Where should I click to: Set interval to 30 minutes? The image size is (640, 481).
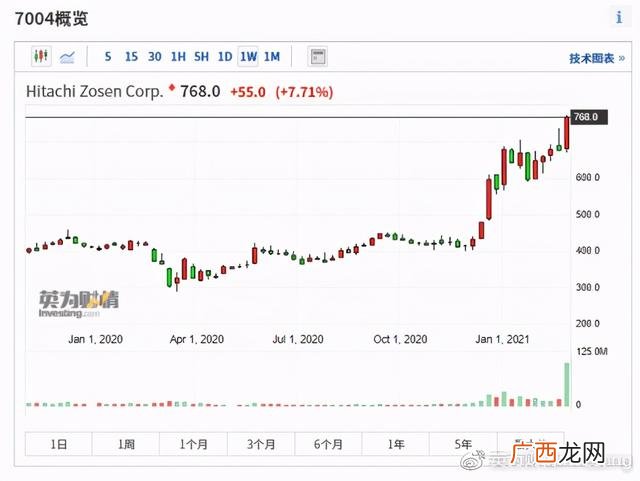point(154,56)
